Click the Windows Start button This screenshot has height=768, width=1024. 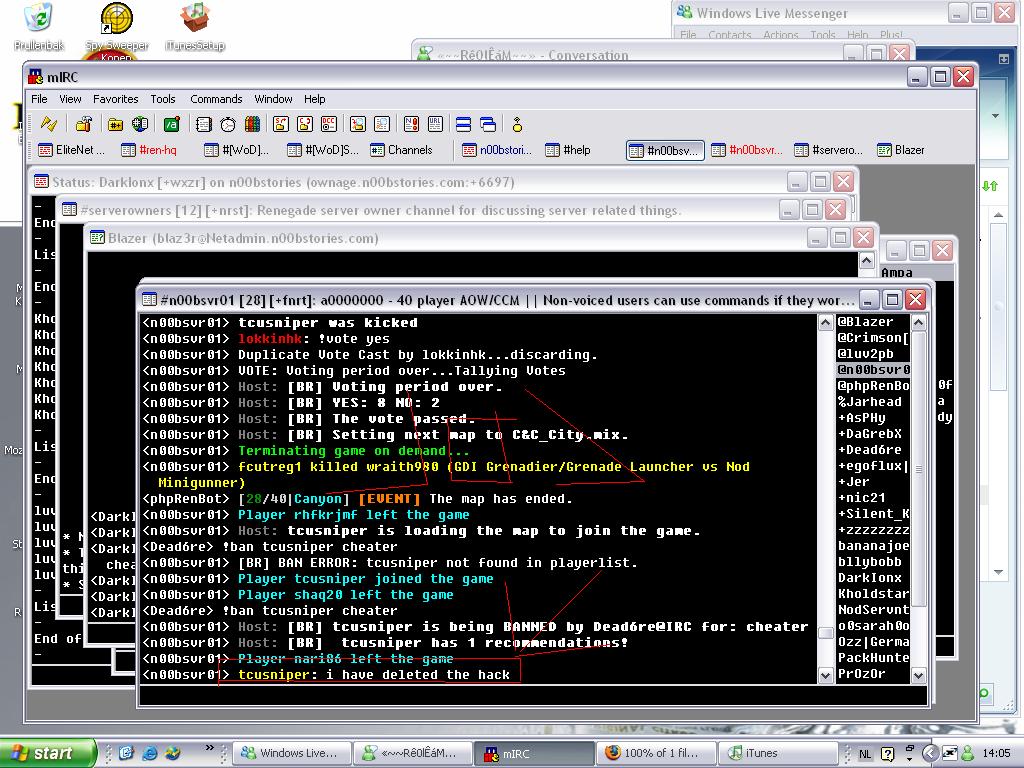[48, 753]
